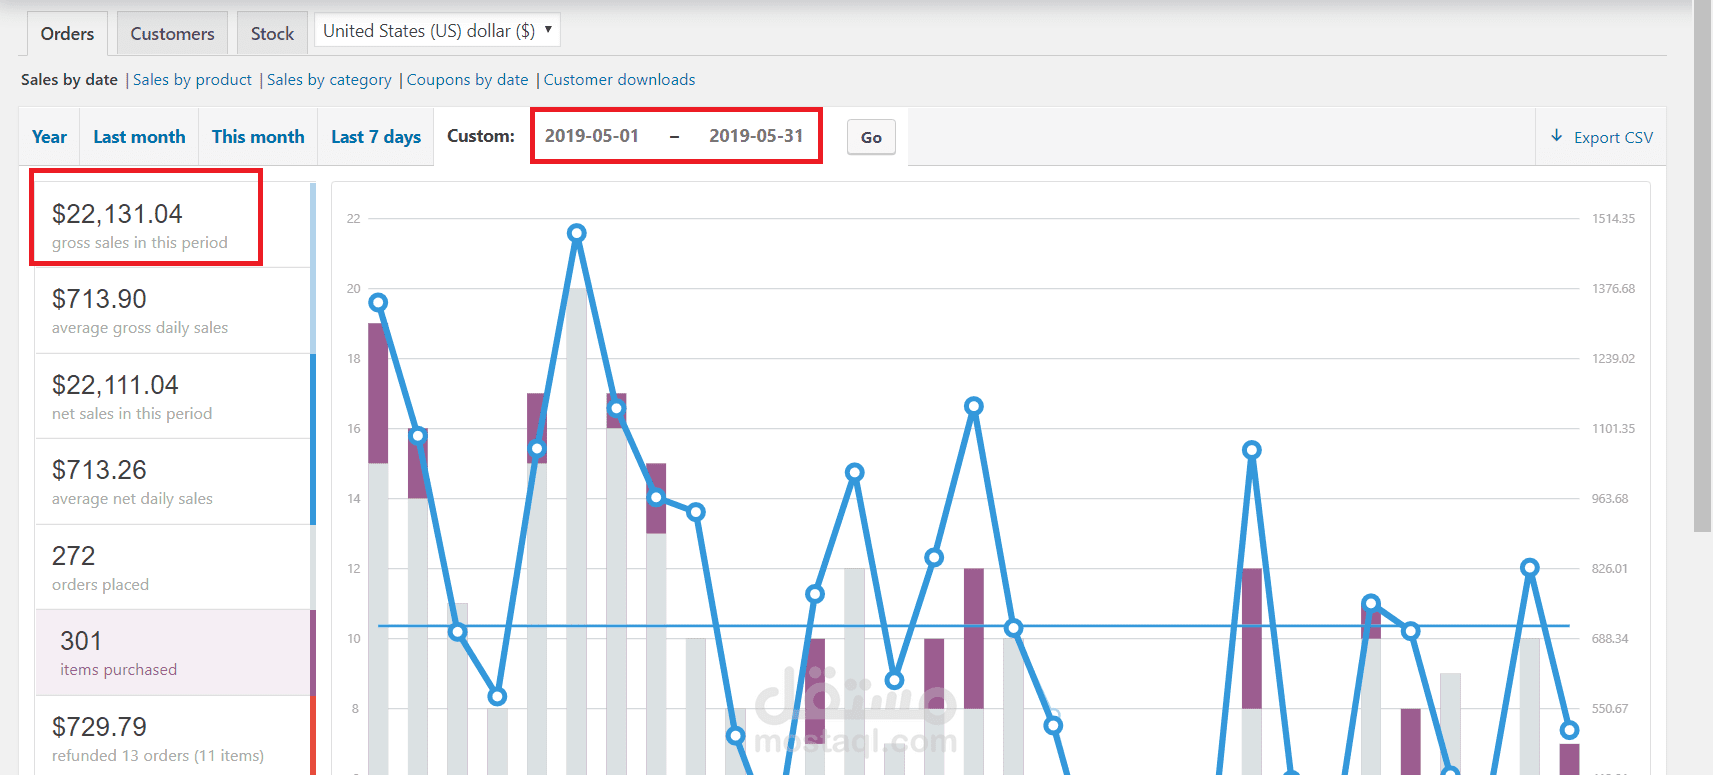This screenshot has width=1713, height=775.
Task: Click the first data point of the blue line
Action: 378,302
